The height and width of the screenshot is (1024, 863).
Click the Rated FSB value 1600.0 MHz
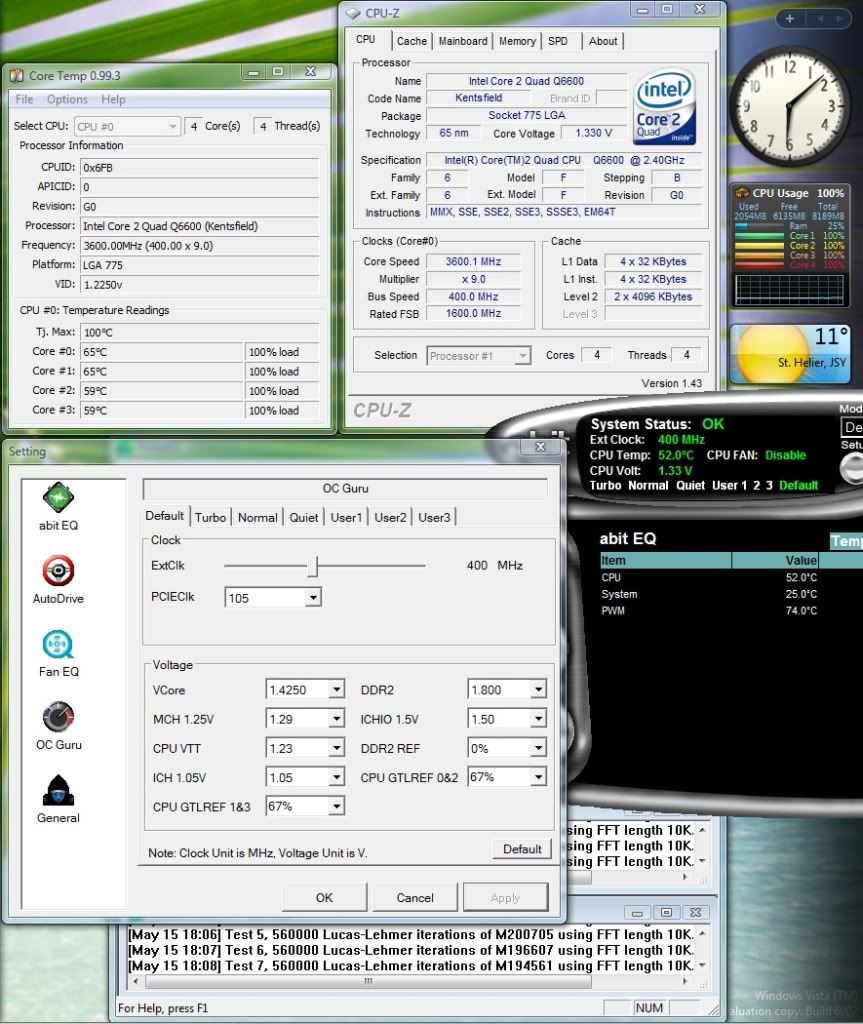pos(473,313)
